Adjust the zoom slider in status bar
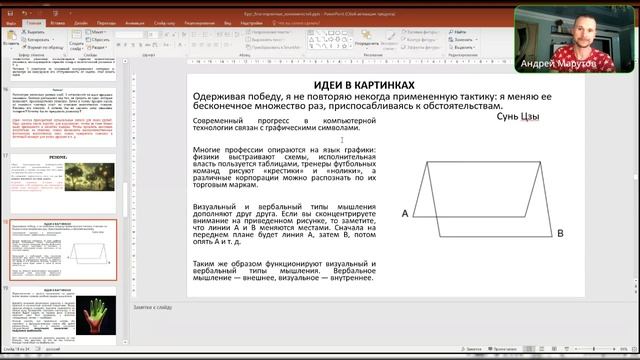Image resolution: width=640 pixels, height=360 pixels. coord(594,349)
